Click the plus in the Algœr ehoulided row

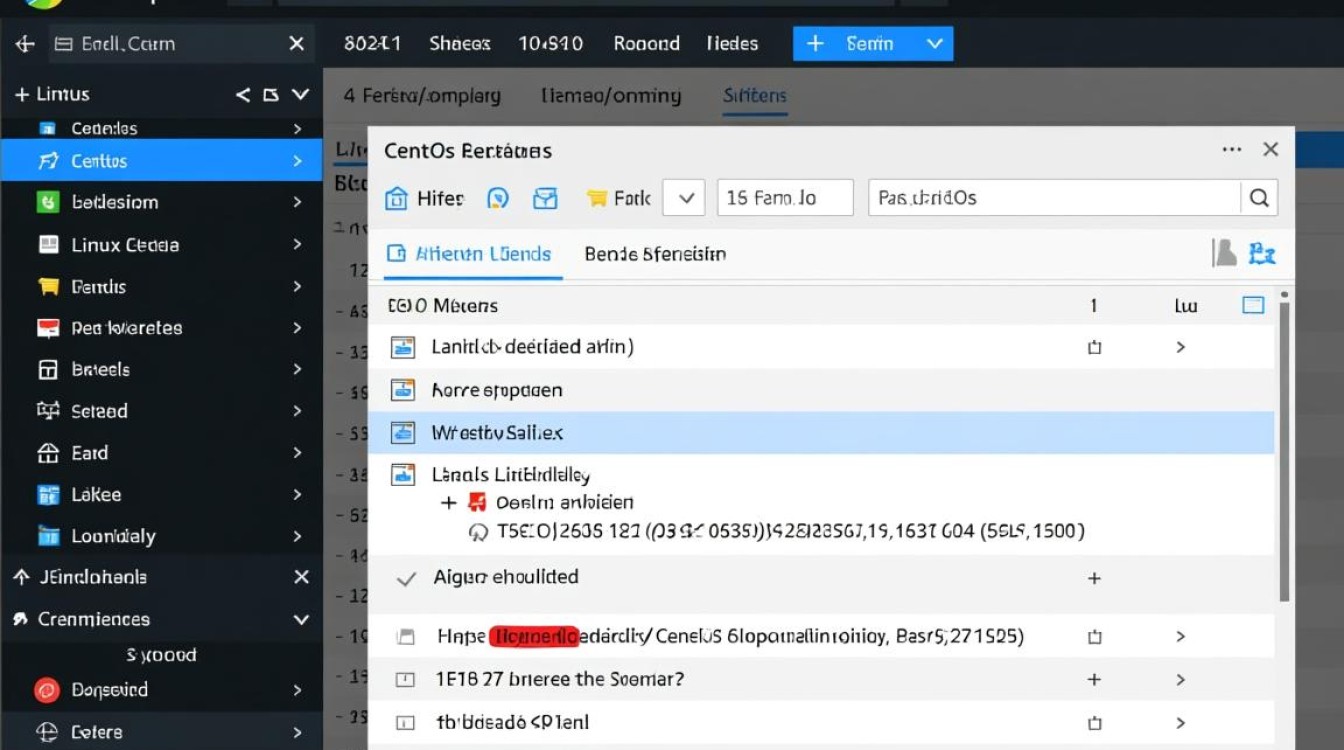[1094, 578]
